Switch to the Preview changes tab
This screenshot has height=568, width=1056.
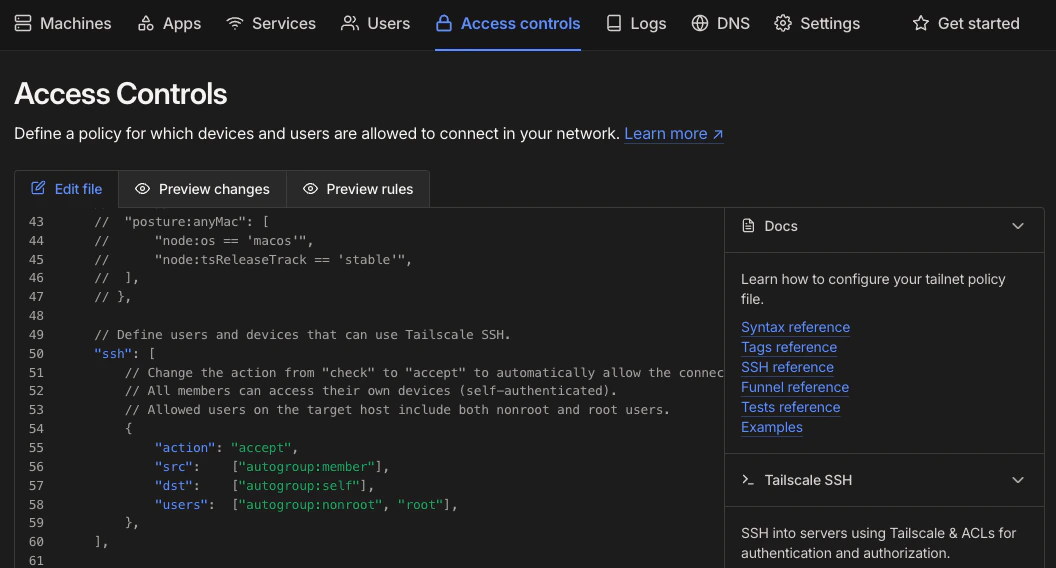202,189
